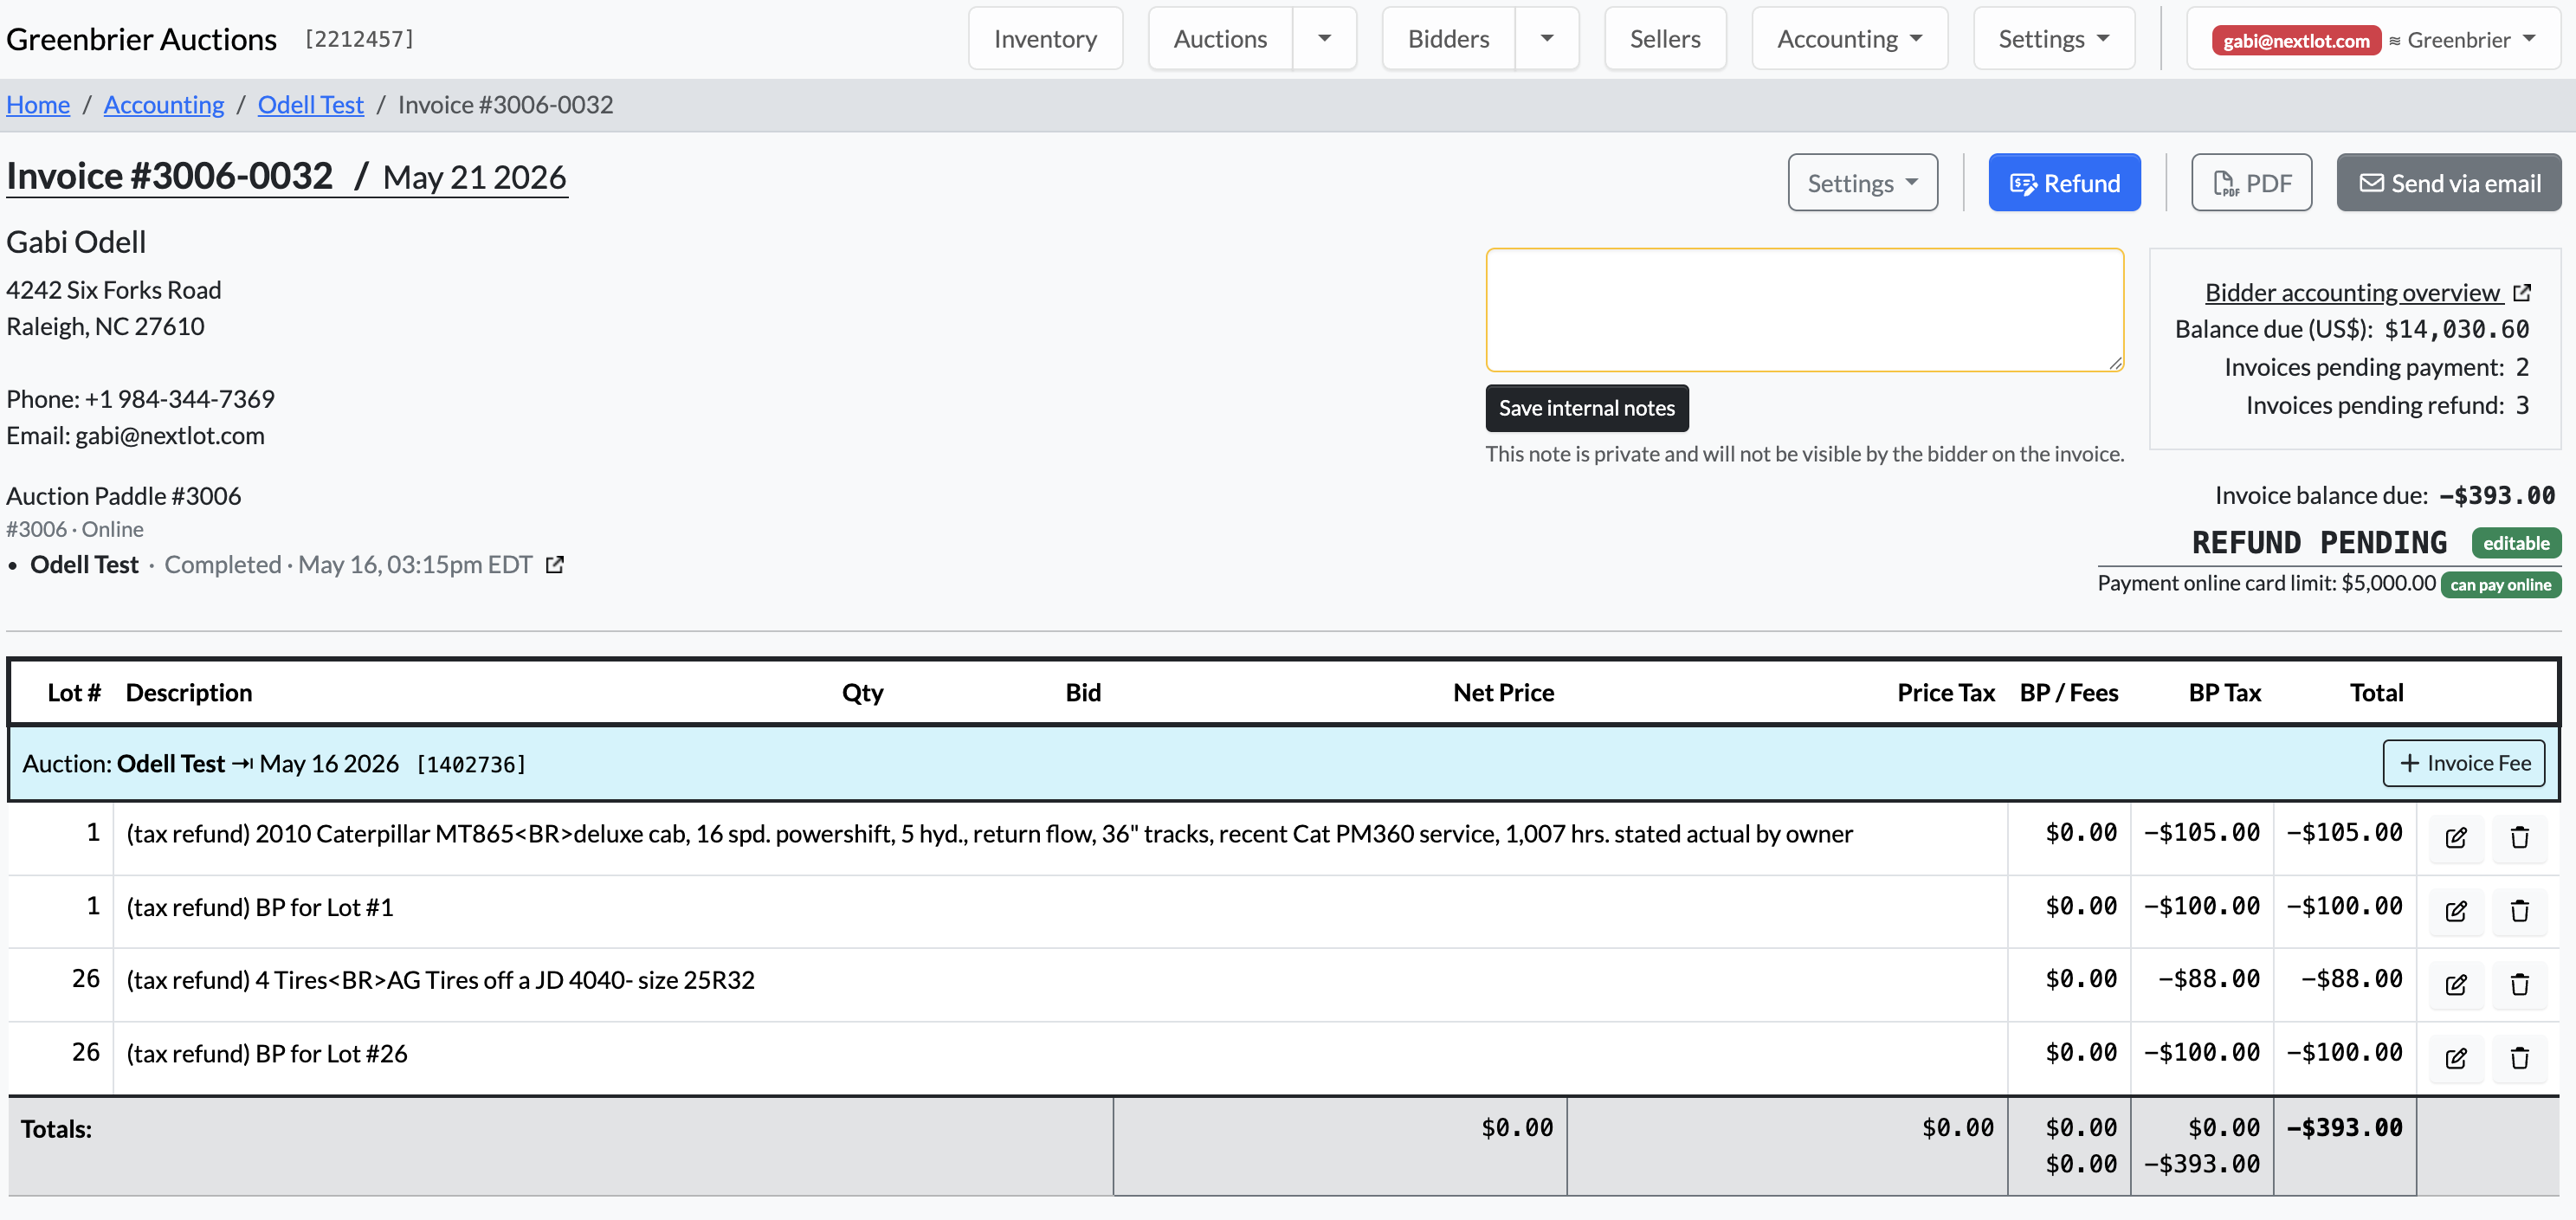Image resolution: width=2576 pixels, height=1220 pixels.
Task: Click auction ID [1402736]
Action: coord(471,765)
